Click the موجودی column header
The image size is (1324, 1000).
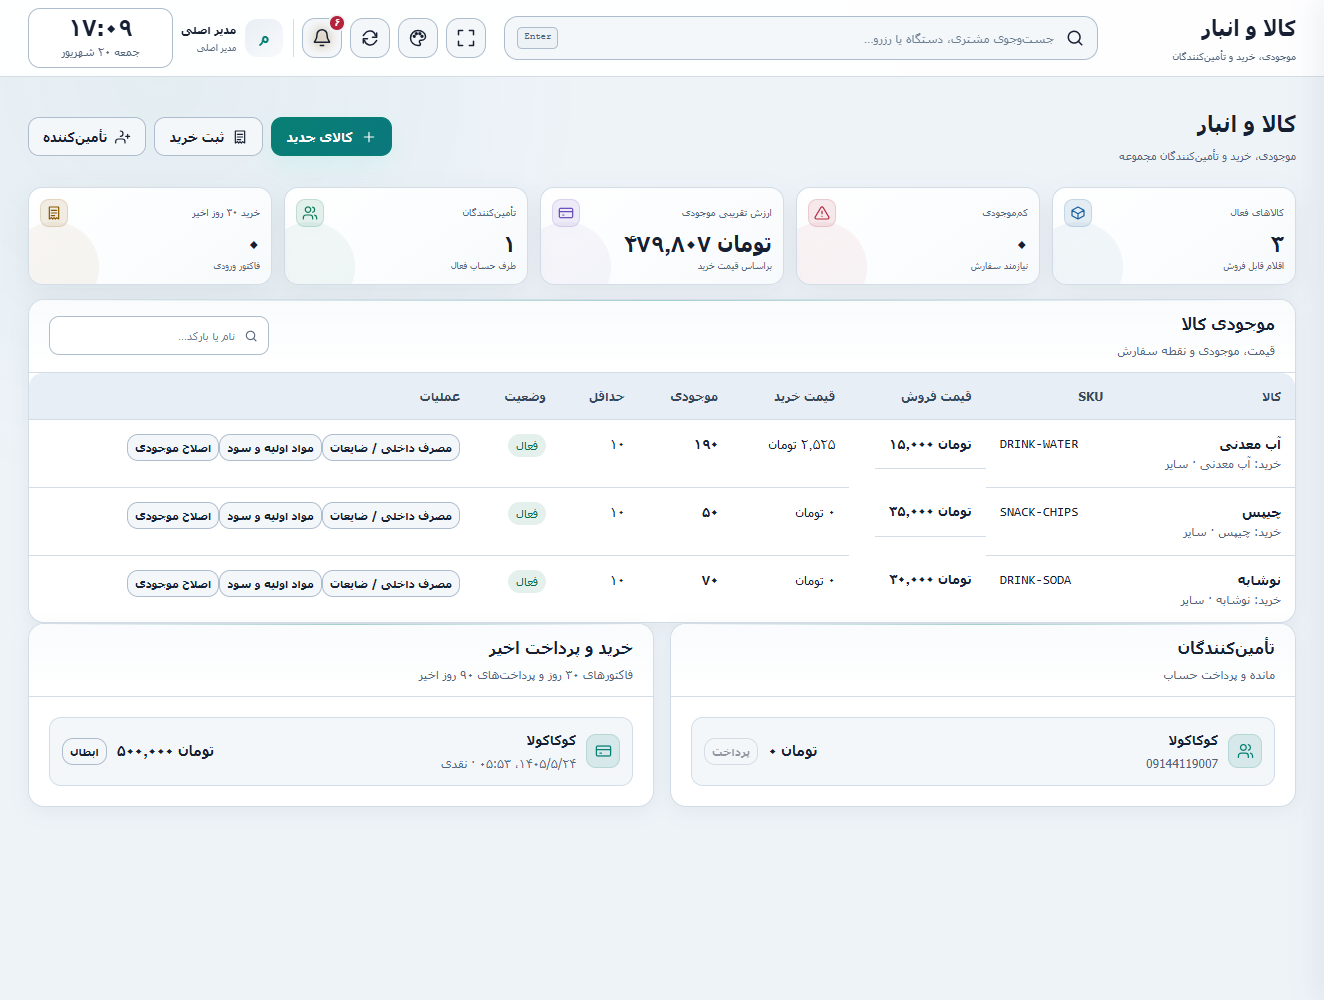pos(694,397)
